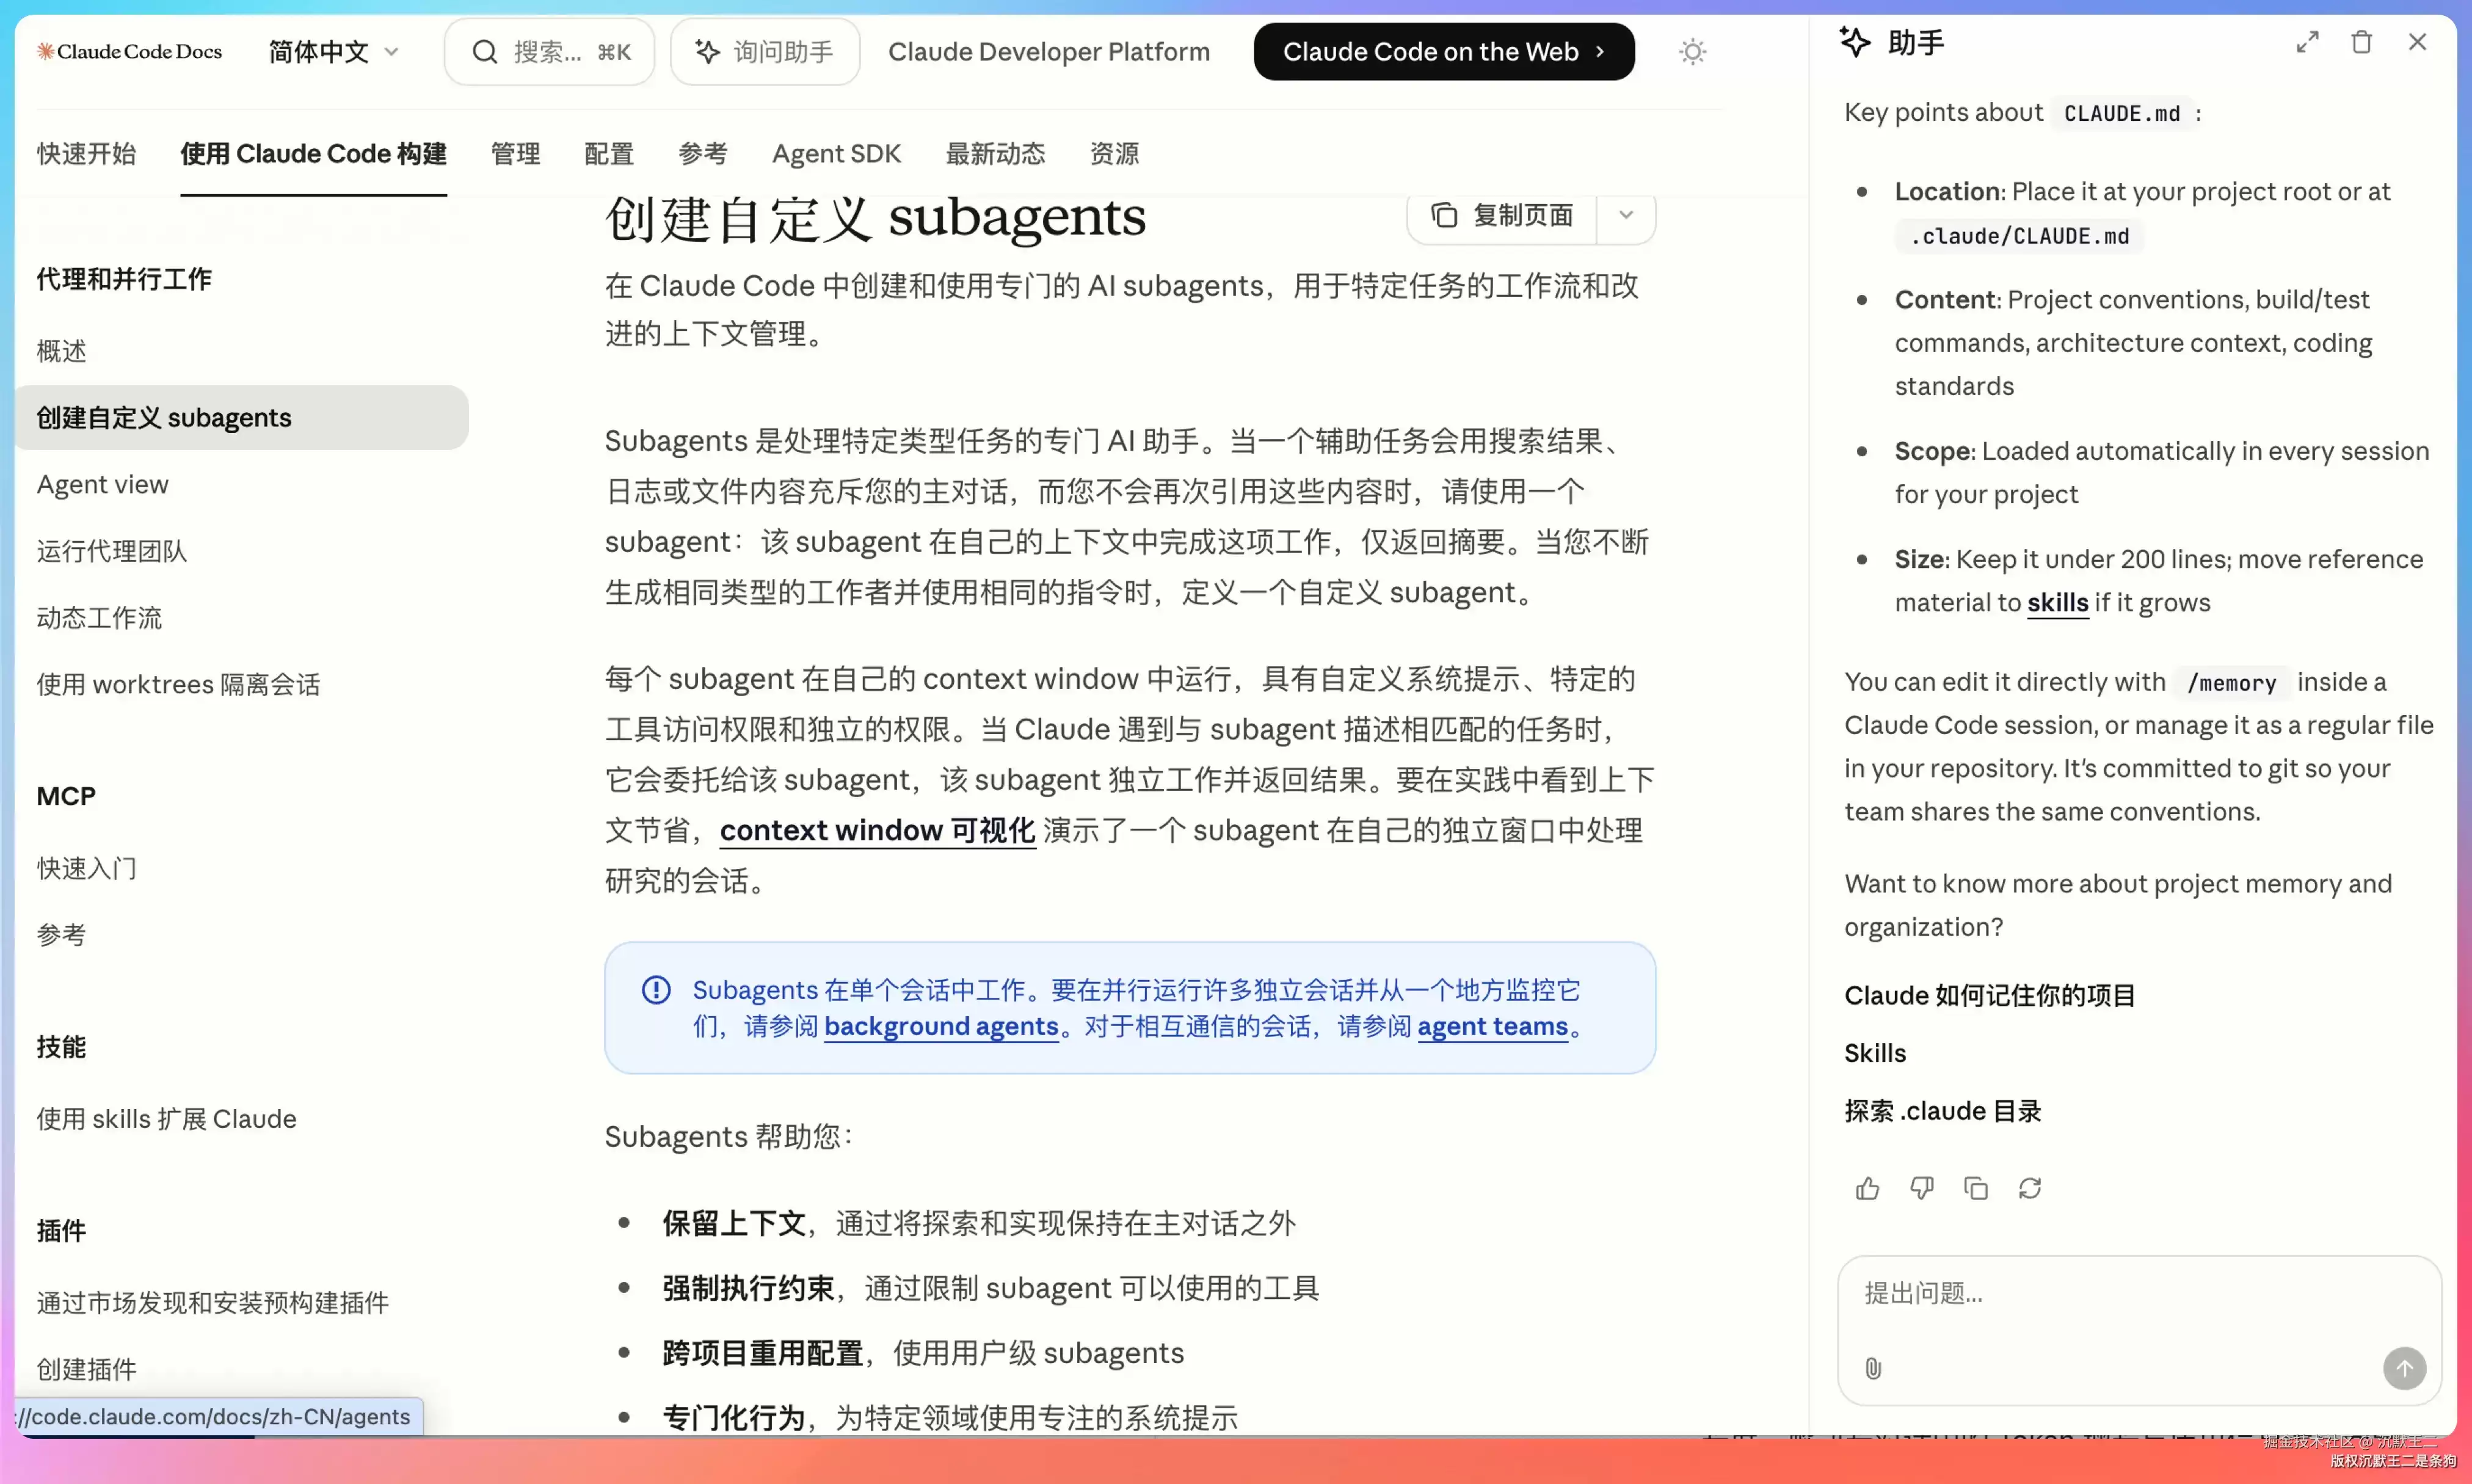Follow the background agents link
This screenshot has width=2472, height=1484.
[941, 1026]
